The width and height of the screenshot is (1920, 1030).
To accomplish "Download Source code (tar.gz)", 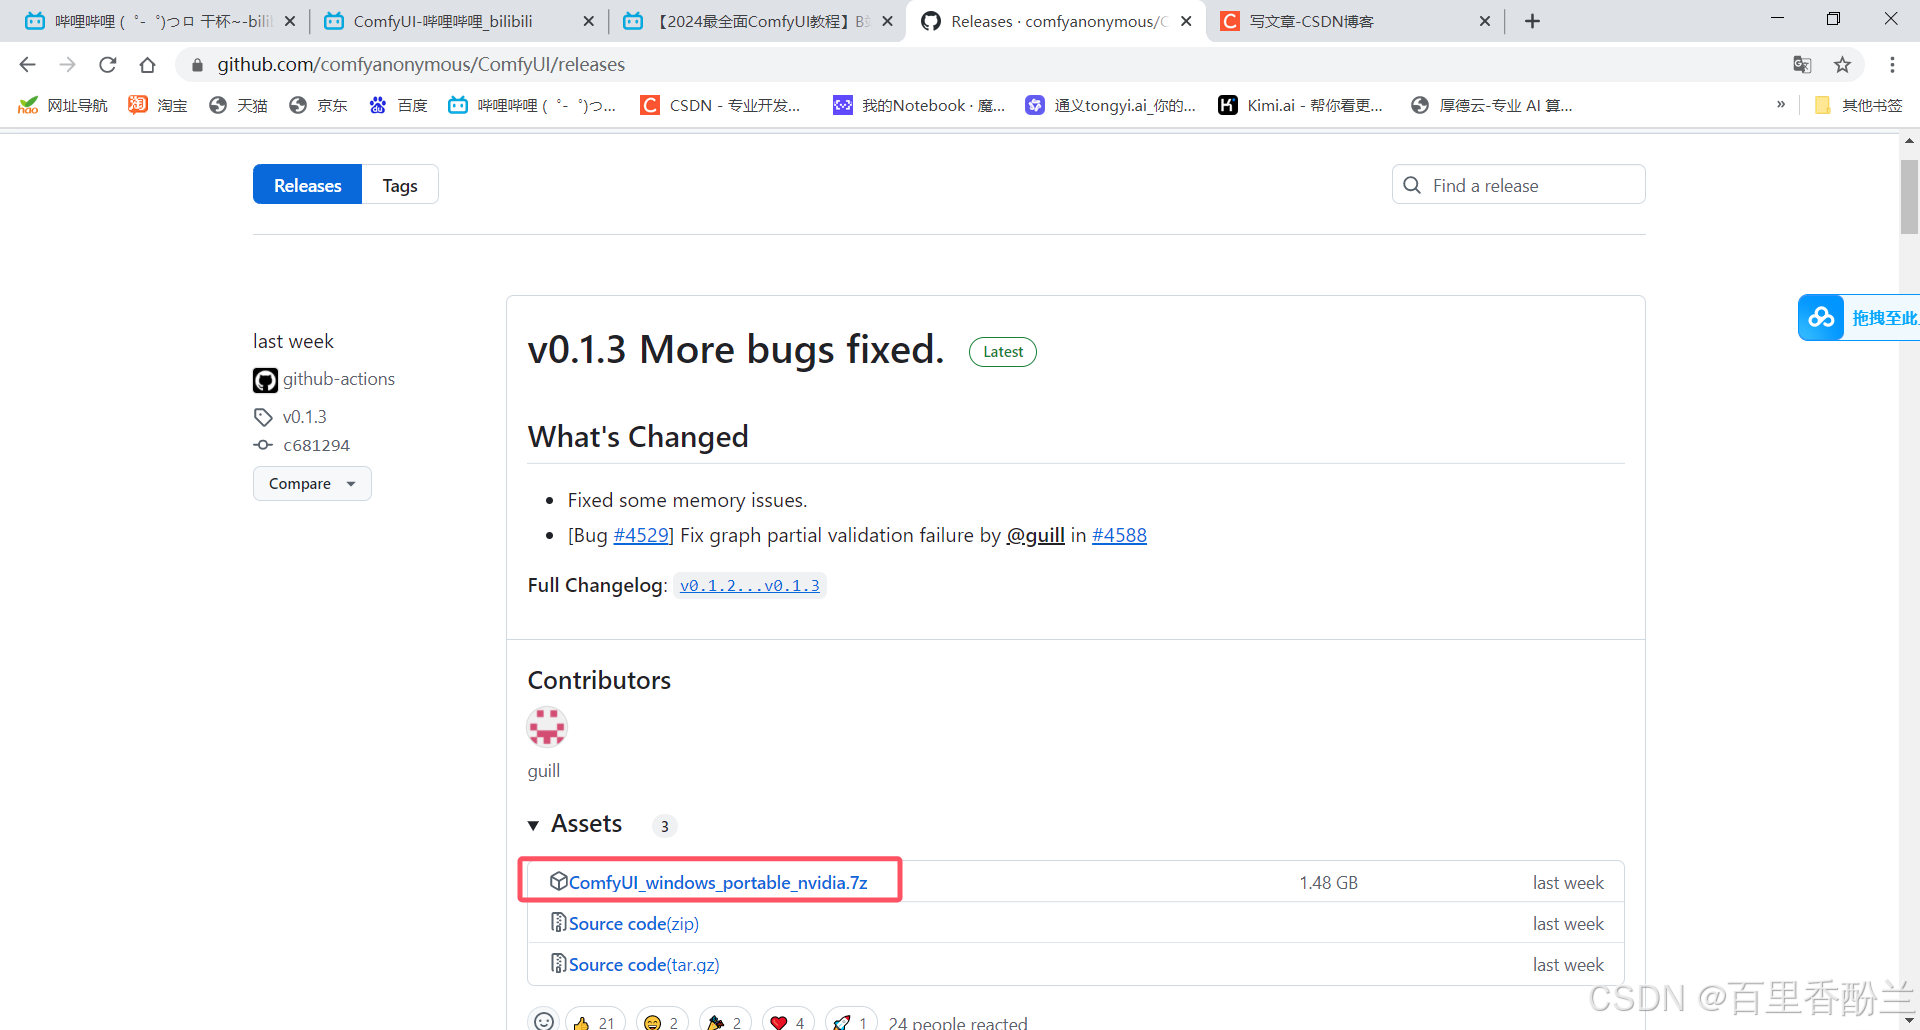I will coord(644,965).
